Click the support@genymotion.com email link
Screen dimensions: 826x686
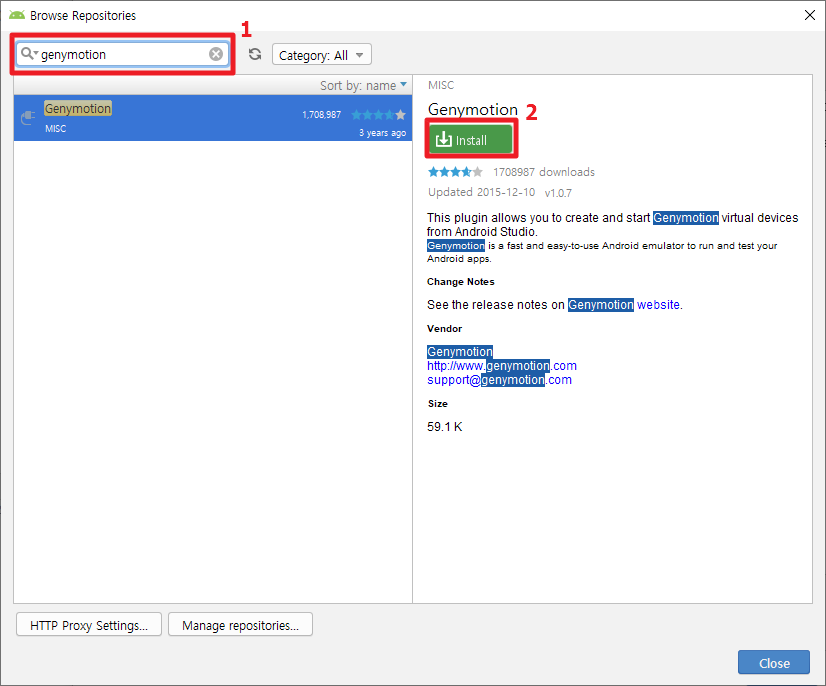(x=499, y=380)
